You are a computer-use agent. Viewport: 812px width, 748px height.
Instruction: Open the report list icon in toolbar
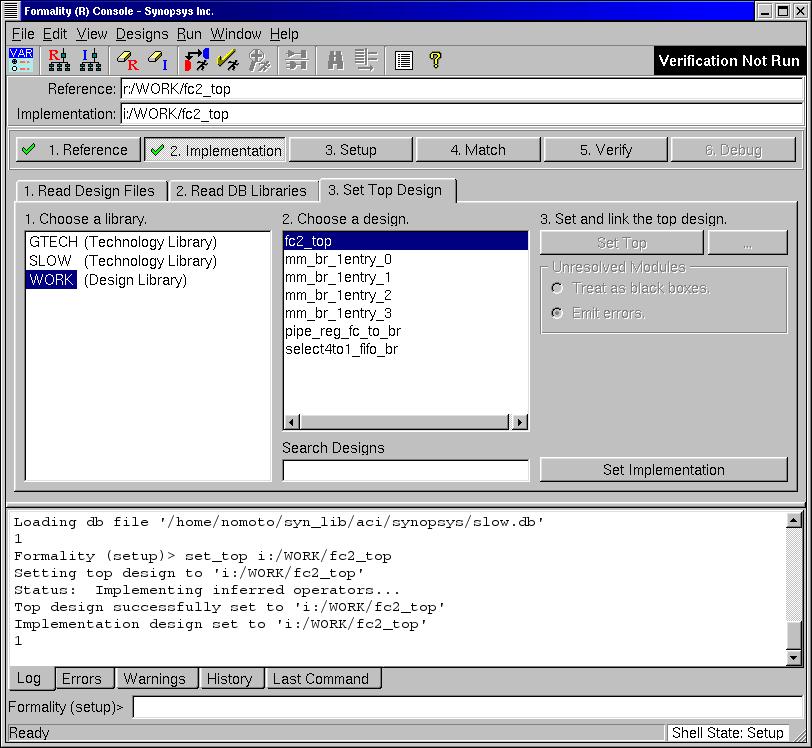click(x=403, y=61)
